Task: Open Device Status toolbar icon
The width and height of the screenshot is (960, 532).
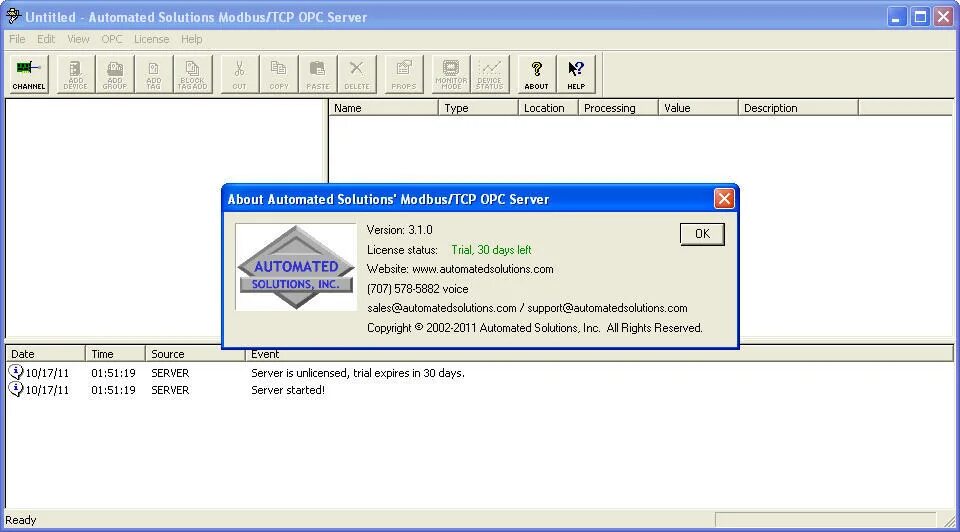Action: pyautogui.click(x=490, y=74)
